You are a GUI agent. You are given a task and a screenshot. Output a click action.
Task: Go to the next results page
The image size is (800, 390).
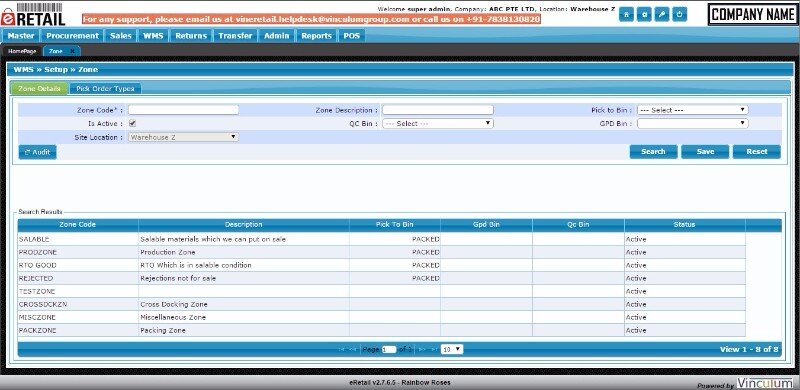click(x=422, y=350)
